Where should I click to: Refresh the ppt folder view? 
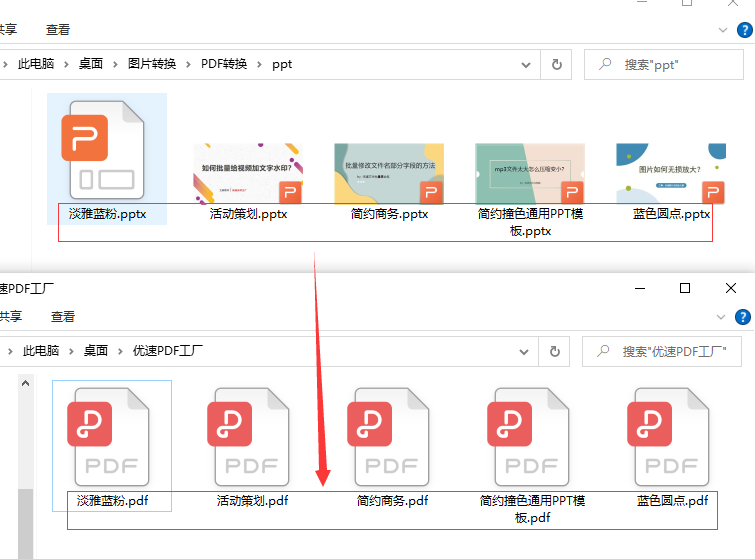tap(556, 64)
